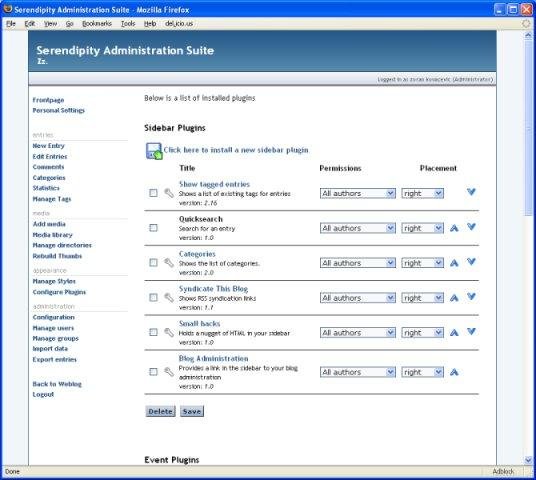536x480 pixels.
Task: Open Manage Tags link
Action: point(52,199)
